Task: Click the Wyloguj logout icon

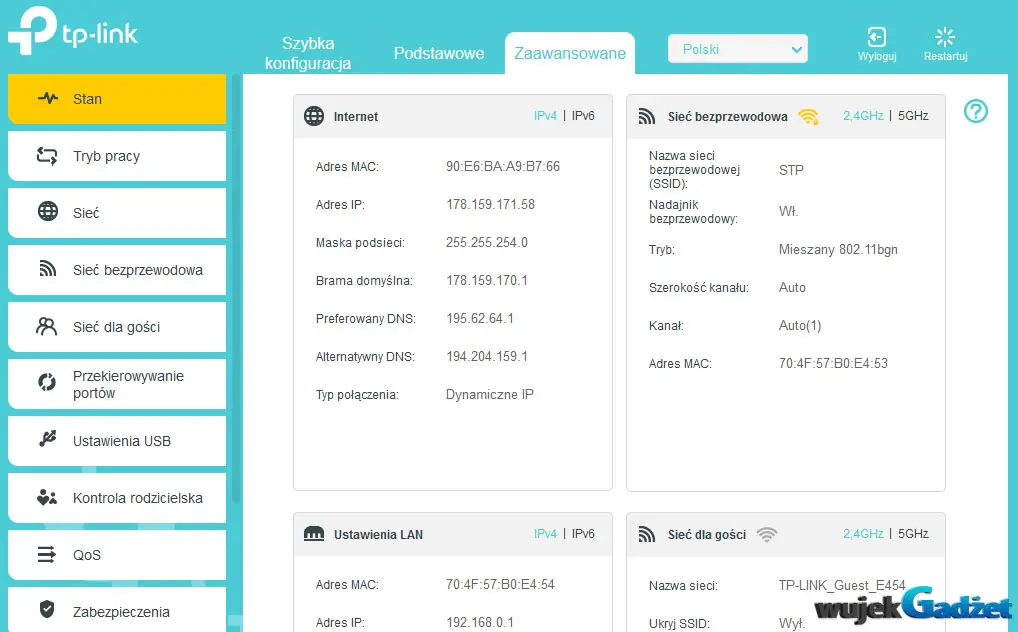Action: coord(876,37)
